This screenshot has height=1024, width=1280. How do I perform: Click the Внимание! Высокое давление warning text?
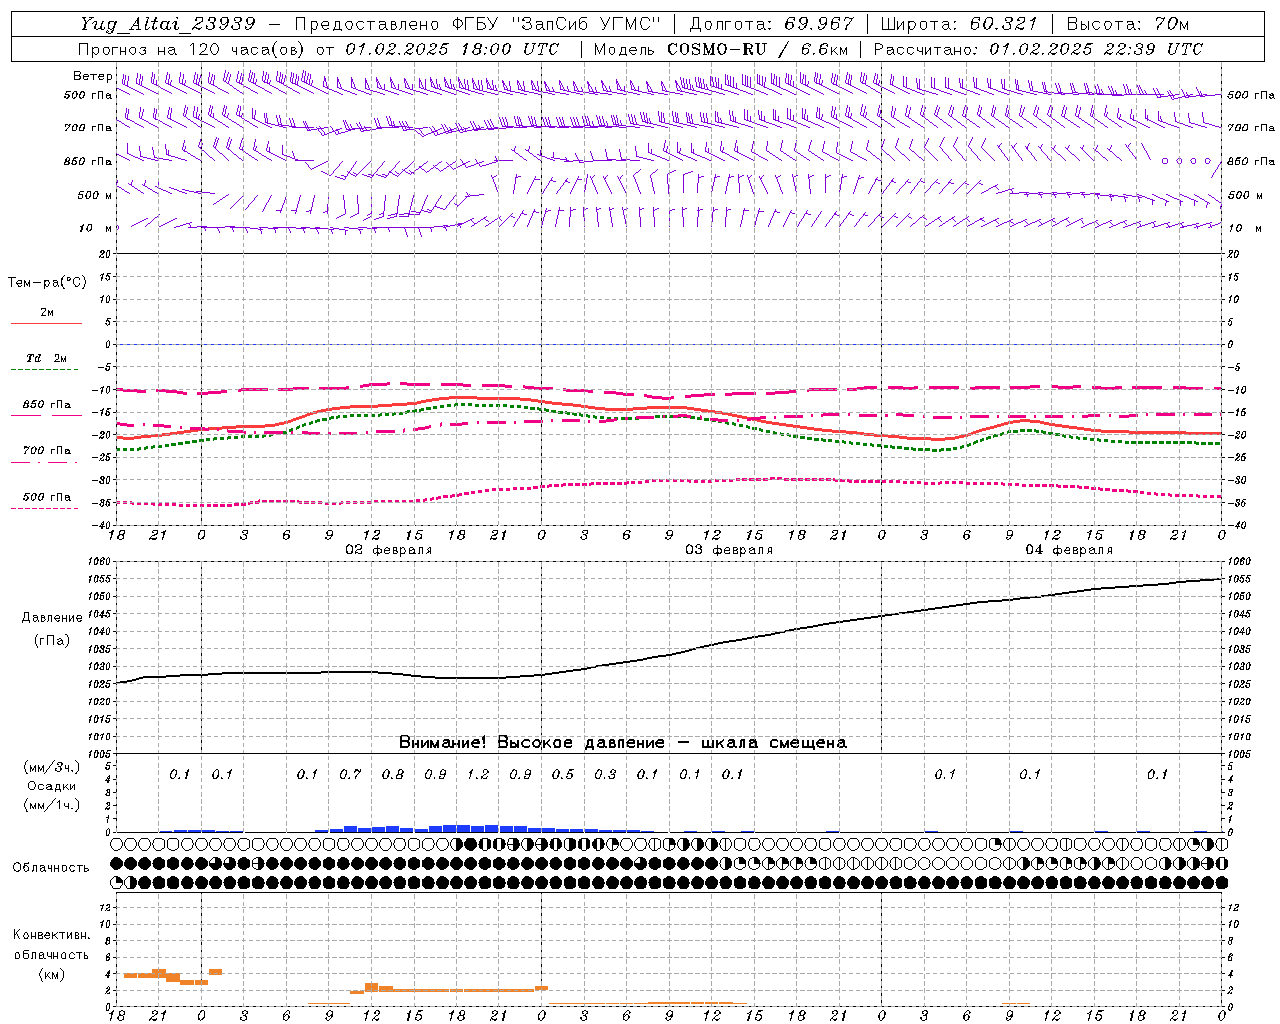(x=622, y=743)
